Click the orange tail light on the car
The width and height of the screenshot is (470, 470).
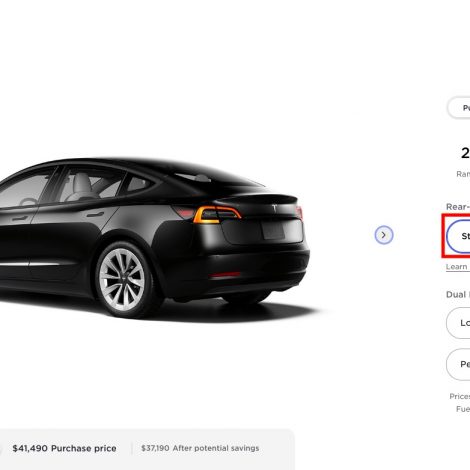[217, 215]
